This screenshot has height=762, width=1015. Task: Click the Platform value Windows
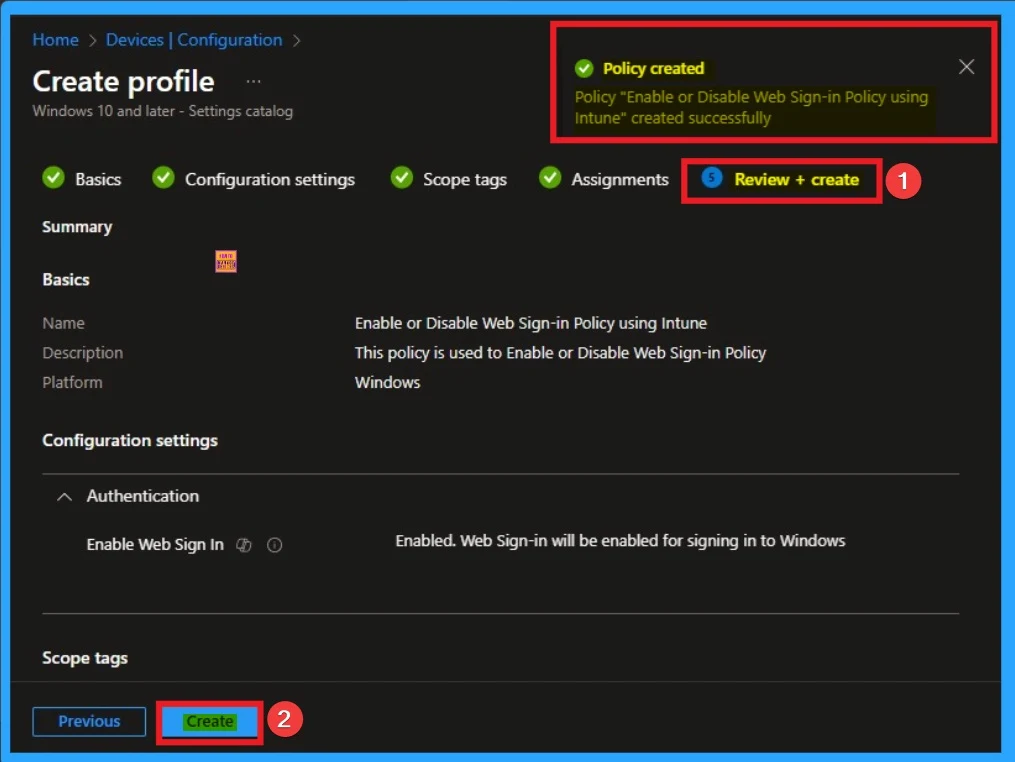387,383
